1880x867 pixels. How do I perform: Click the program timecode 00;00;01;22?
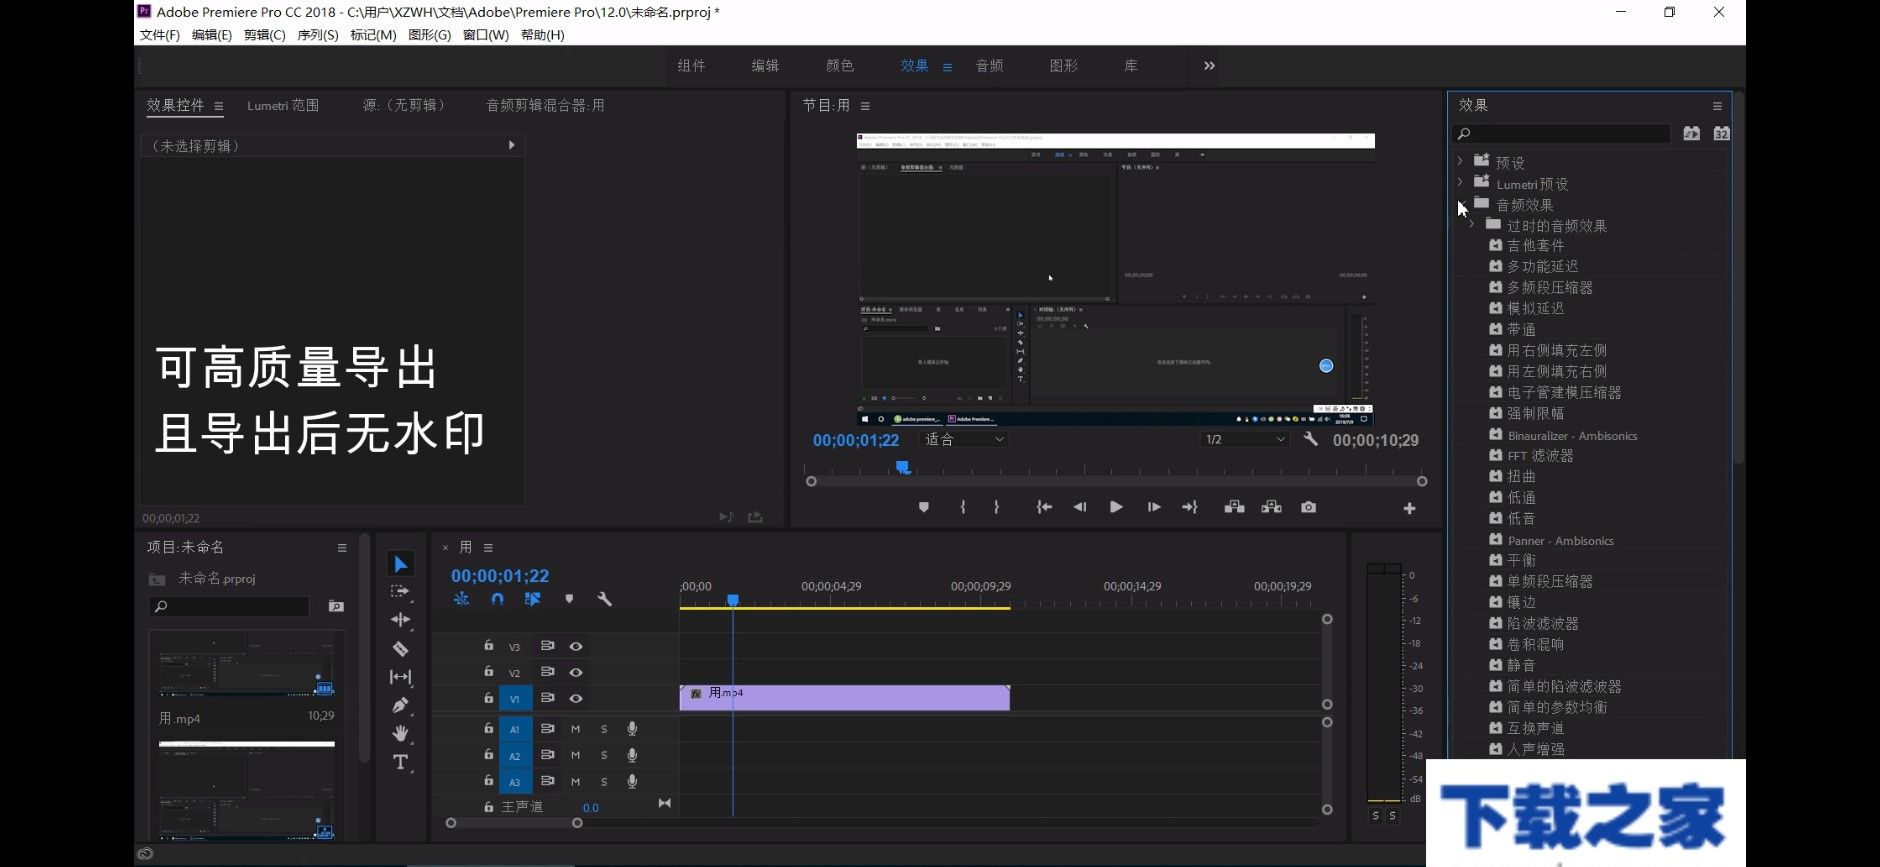pyautogui.click(x=856, y=440)
